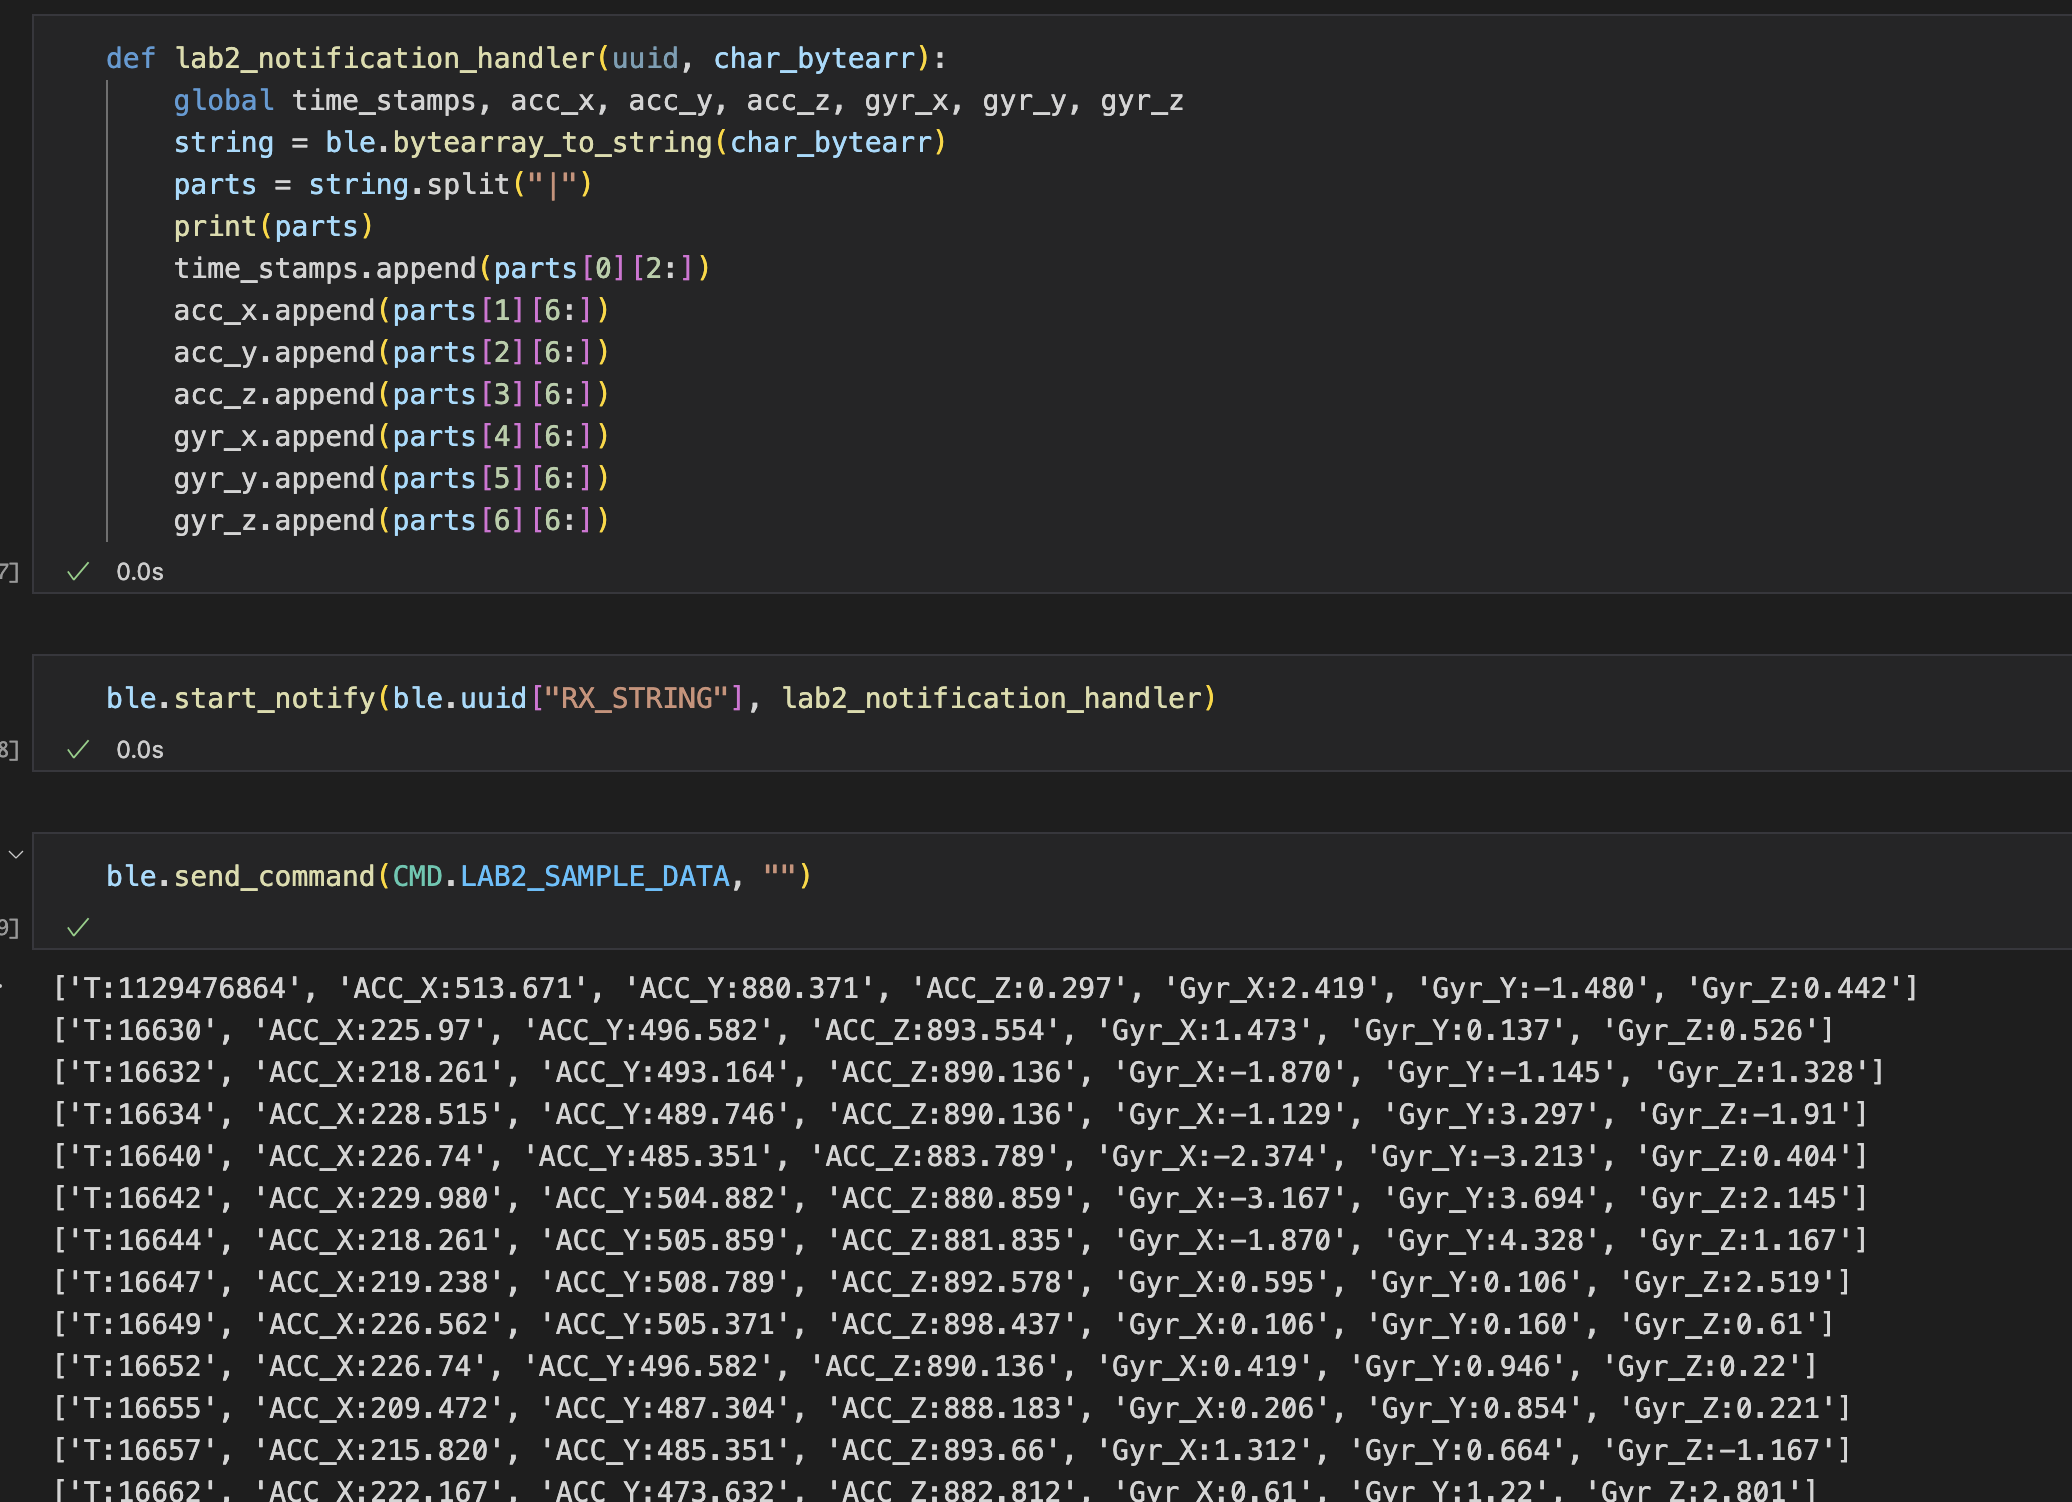Click the gyr_z.append line
The width and height of the screenshot is (2072, 1502).
(x=391, y=521)
